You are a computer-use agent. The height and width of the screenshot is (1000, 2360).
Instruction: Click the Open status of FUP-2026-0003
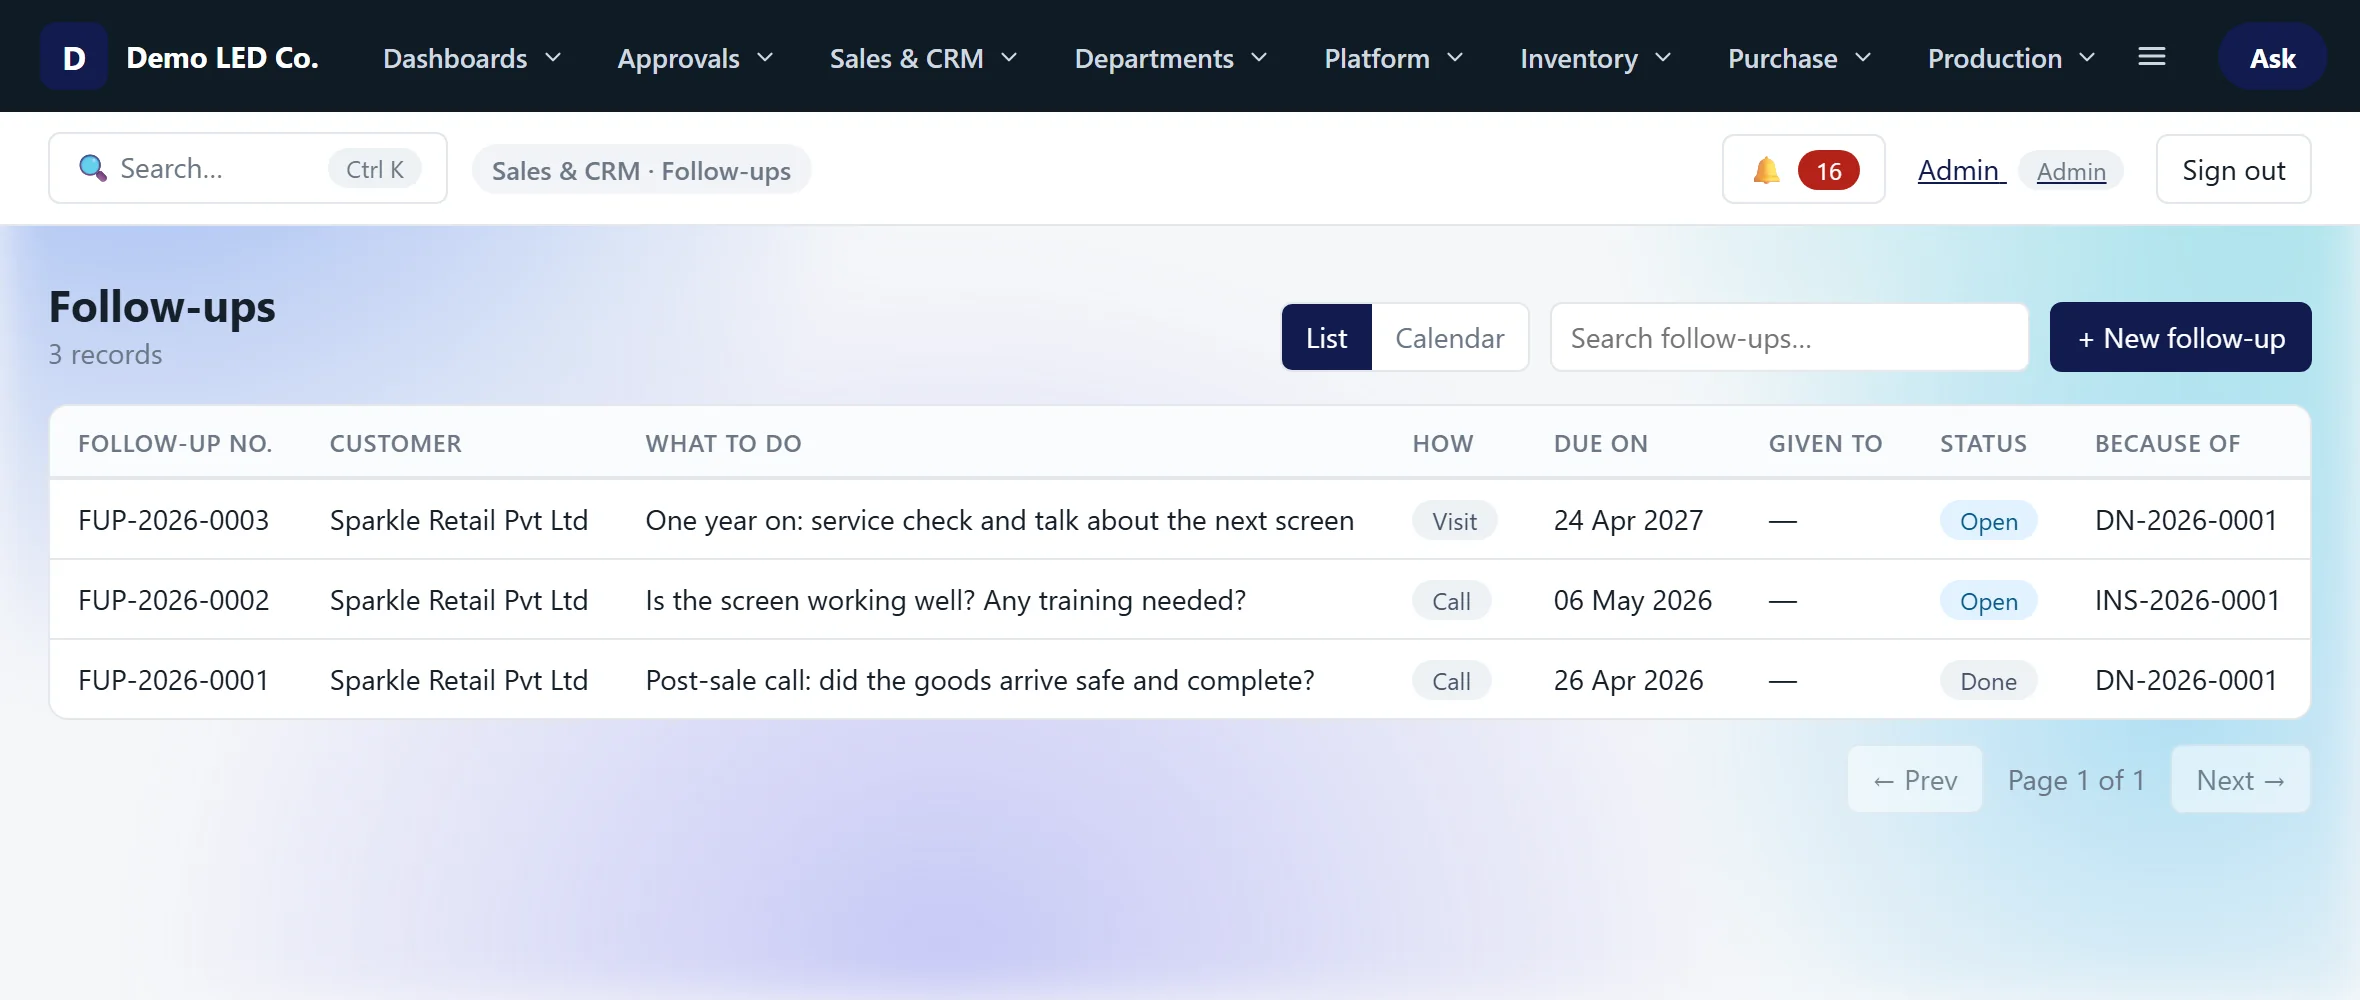click(x=1988, y=520)
